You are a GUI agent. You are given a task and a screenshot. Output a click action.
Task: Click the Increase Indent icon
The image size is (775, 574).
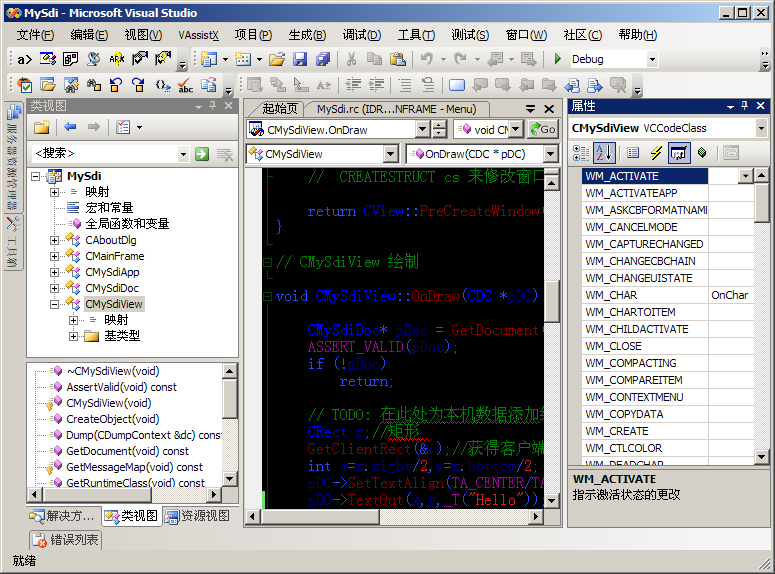(376, 85)
